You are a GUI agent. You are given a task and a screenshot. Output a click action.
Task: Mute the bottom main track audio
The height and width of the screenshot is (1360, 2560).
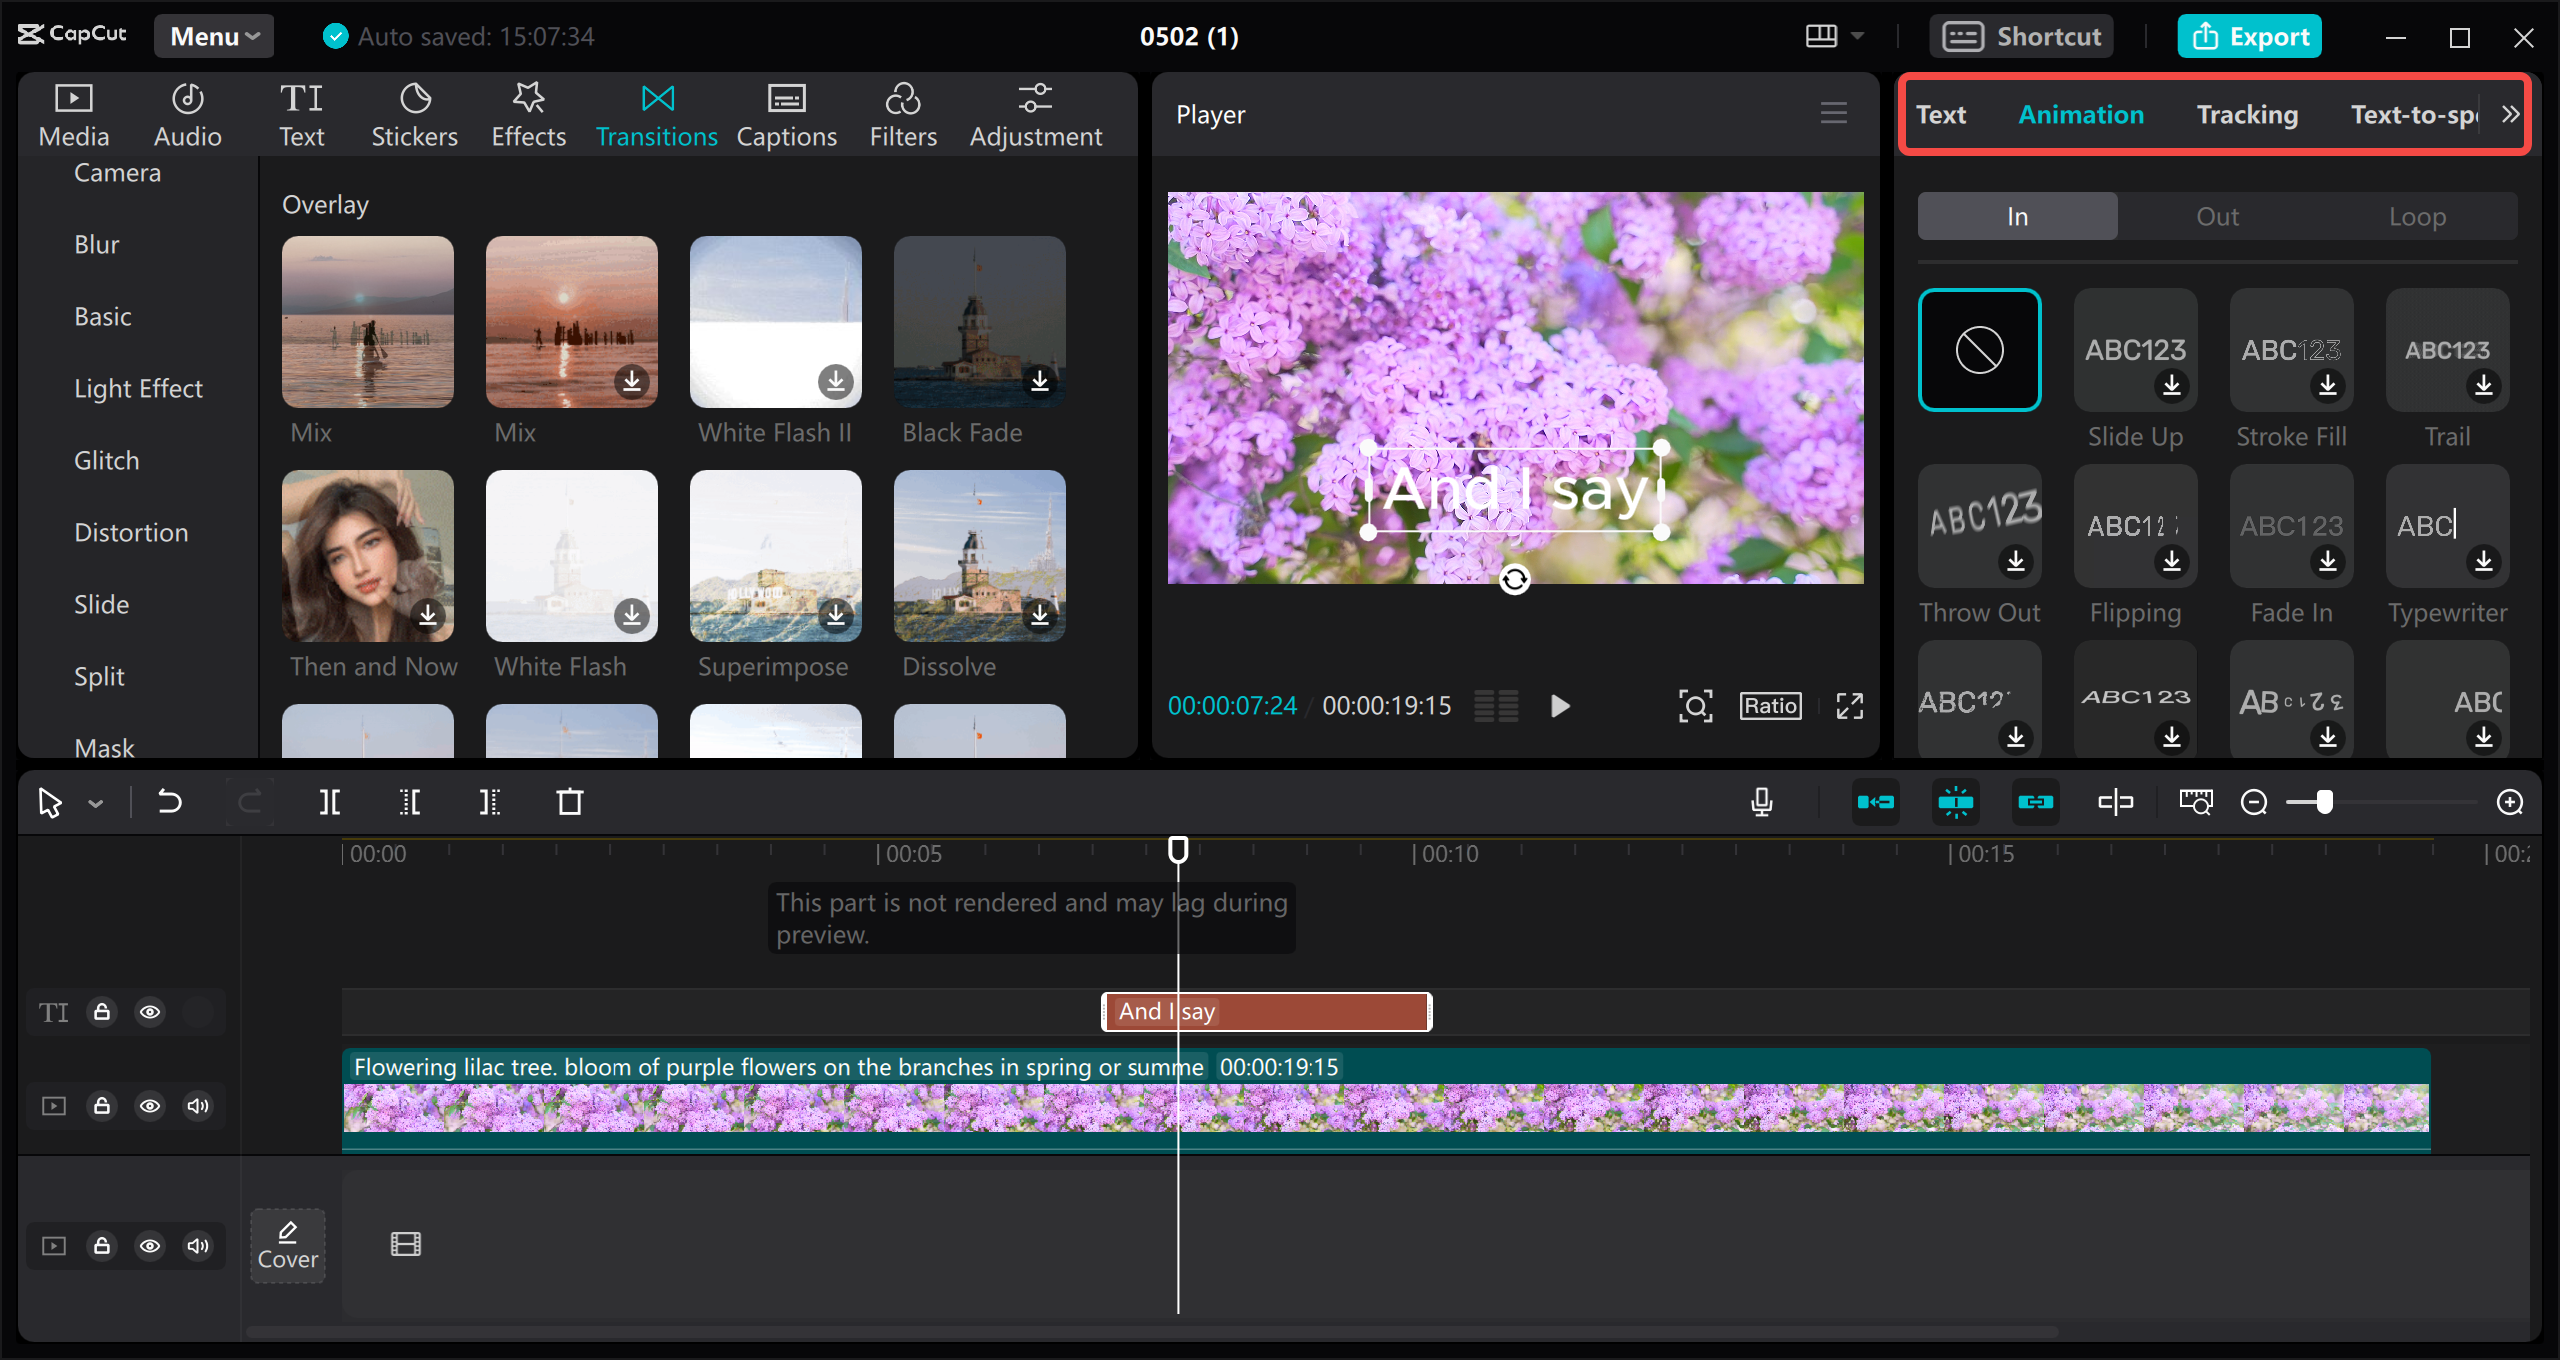coord(198,1246)
